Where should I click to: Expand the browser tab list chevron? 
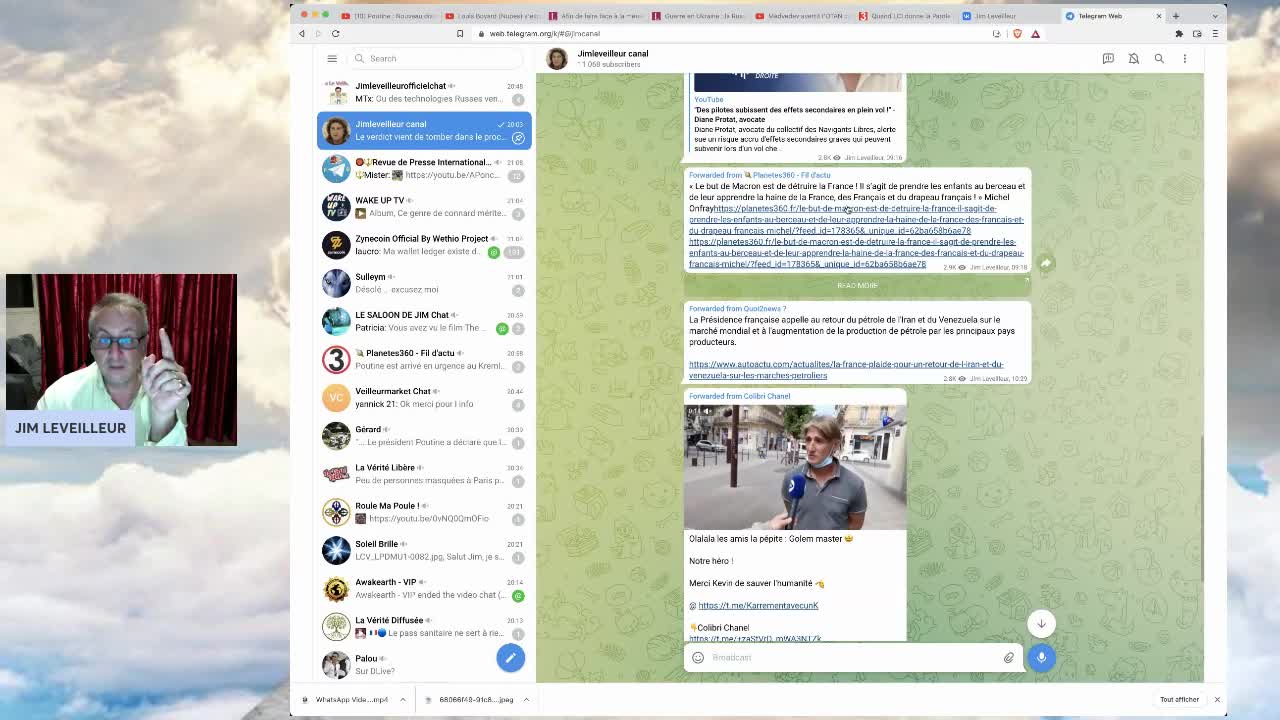[x=1215, y=16]
